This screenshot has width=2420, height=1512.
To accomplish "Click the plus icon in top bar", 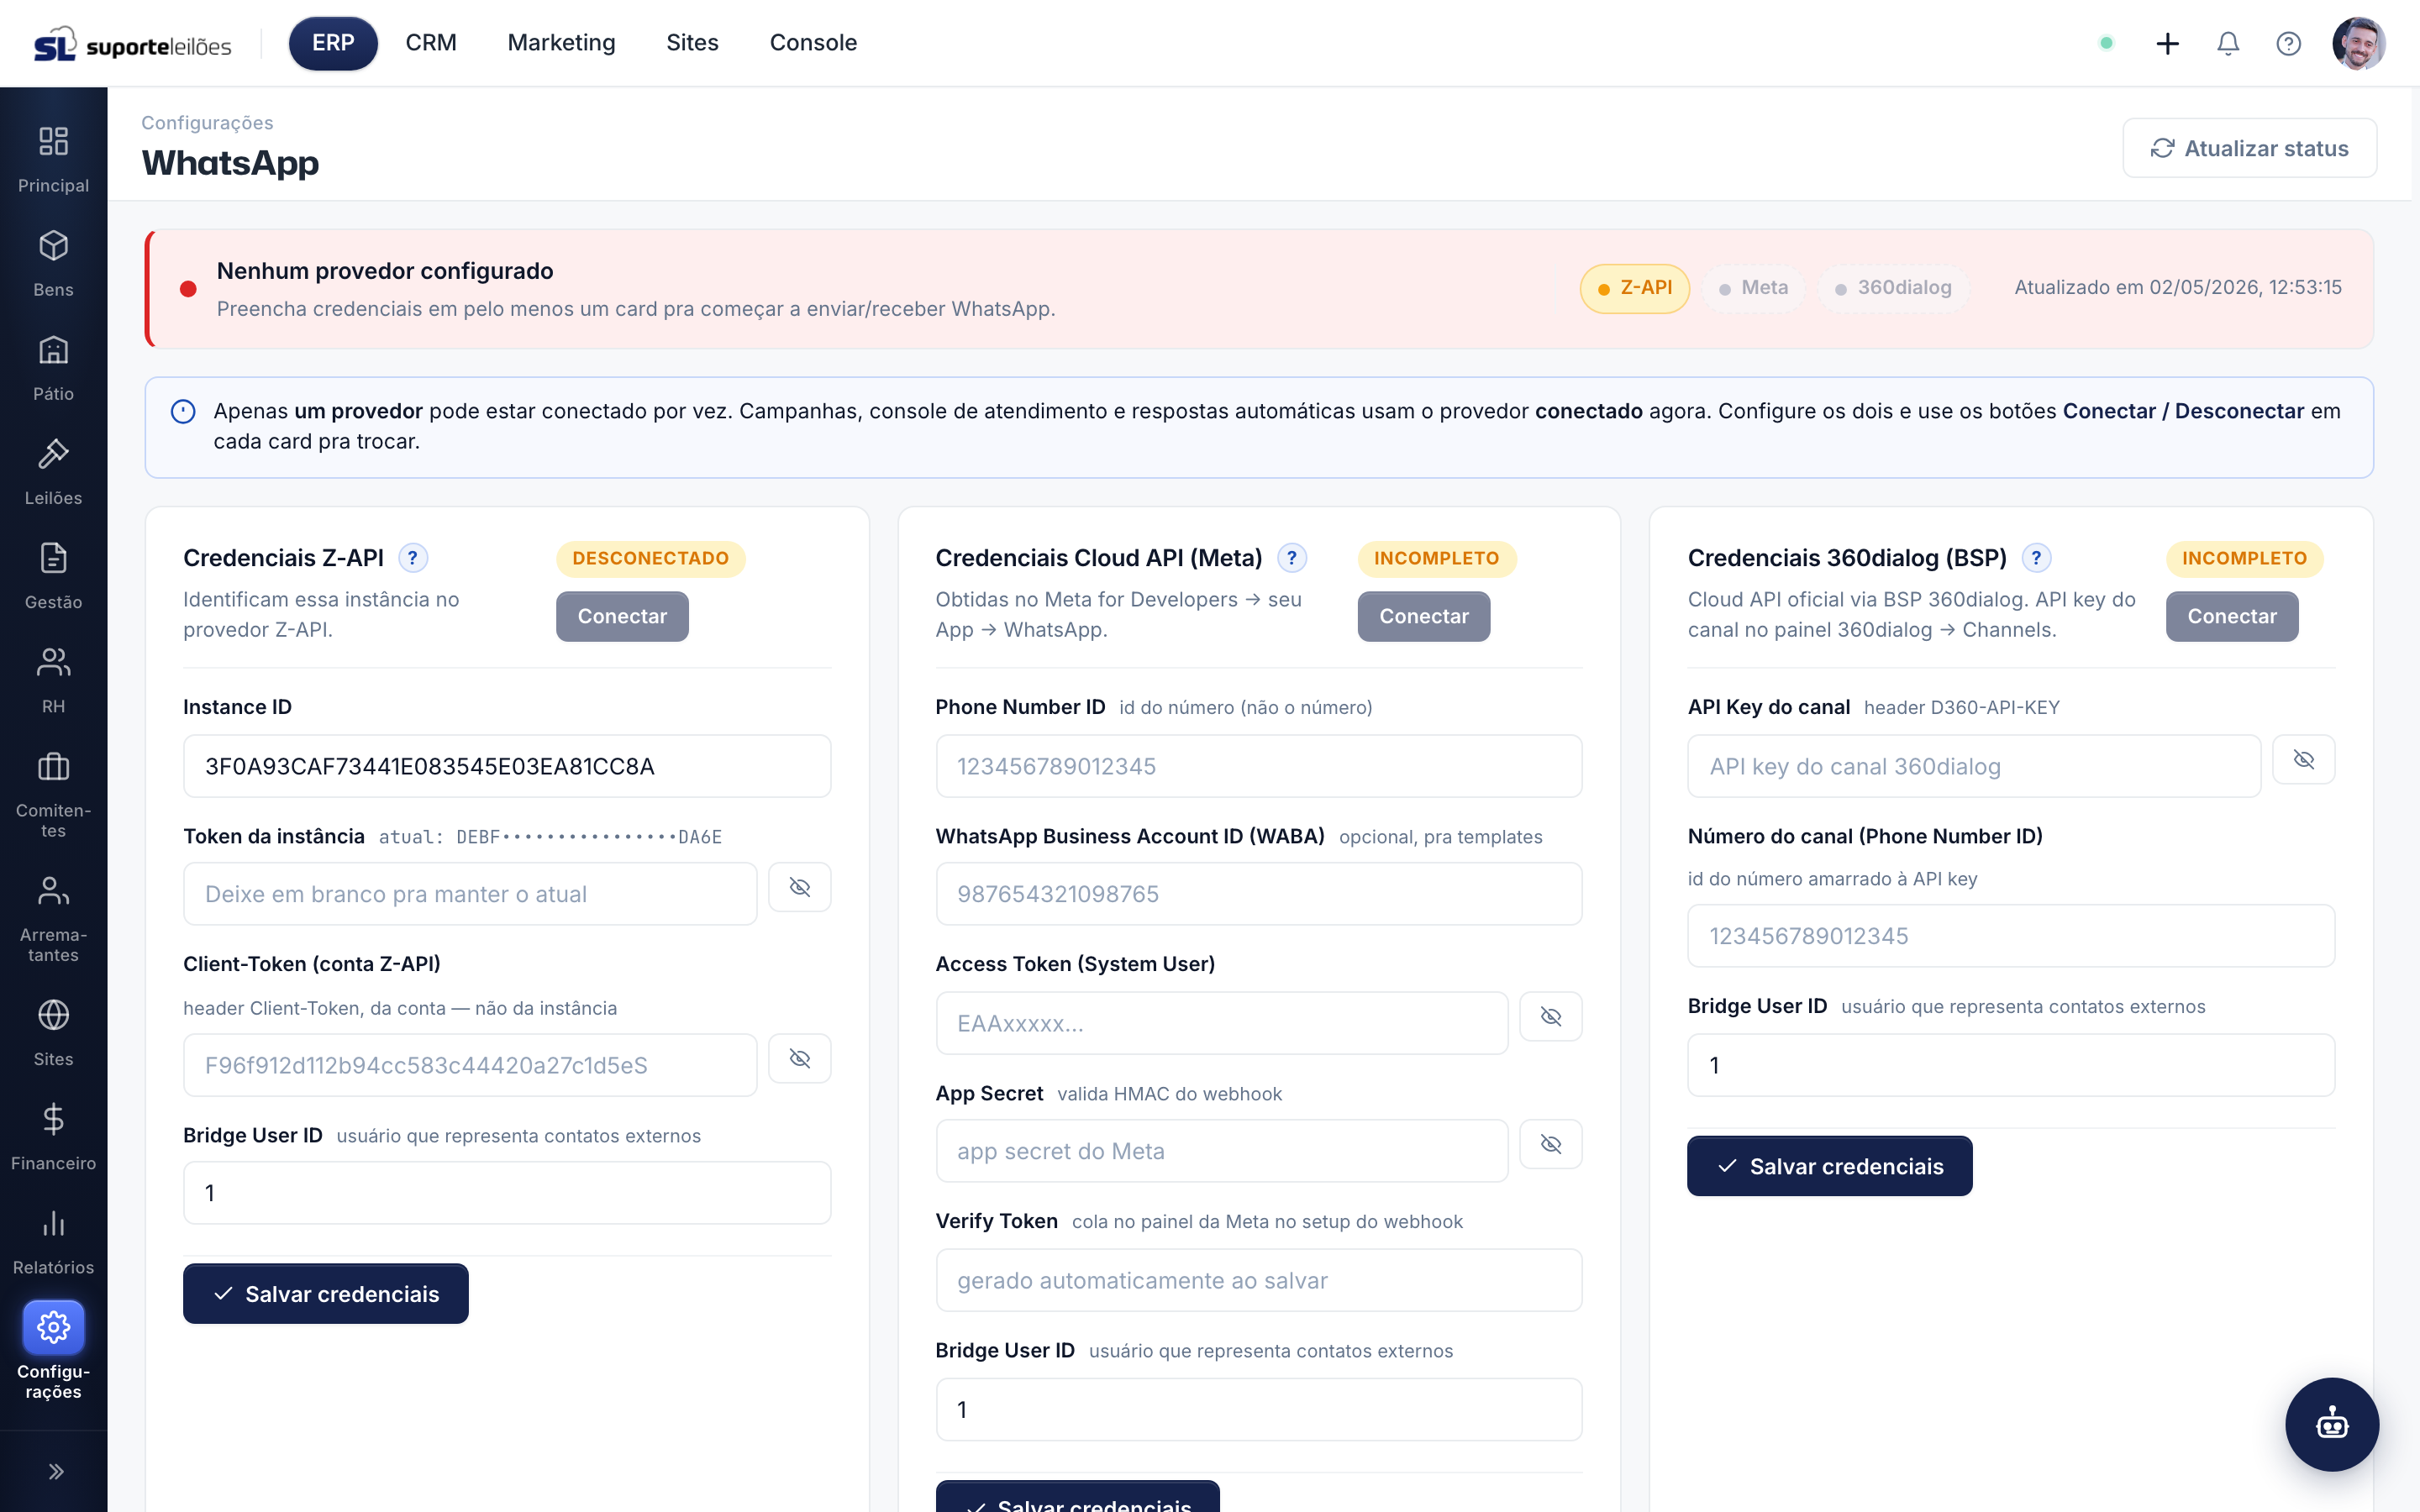I will click(2167, 43).
